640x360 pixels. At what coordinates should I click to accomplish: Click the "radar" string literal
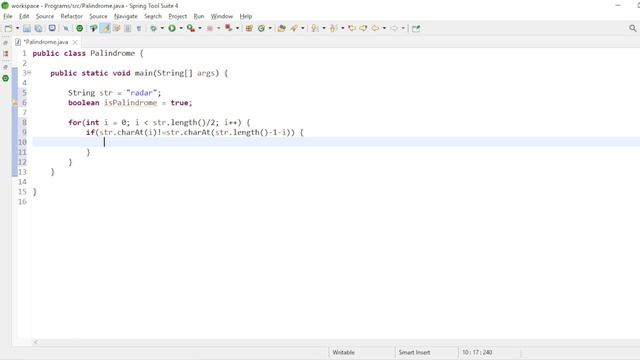(x=142, y=93)
